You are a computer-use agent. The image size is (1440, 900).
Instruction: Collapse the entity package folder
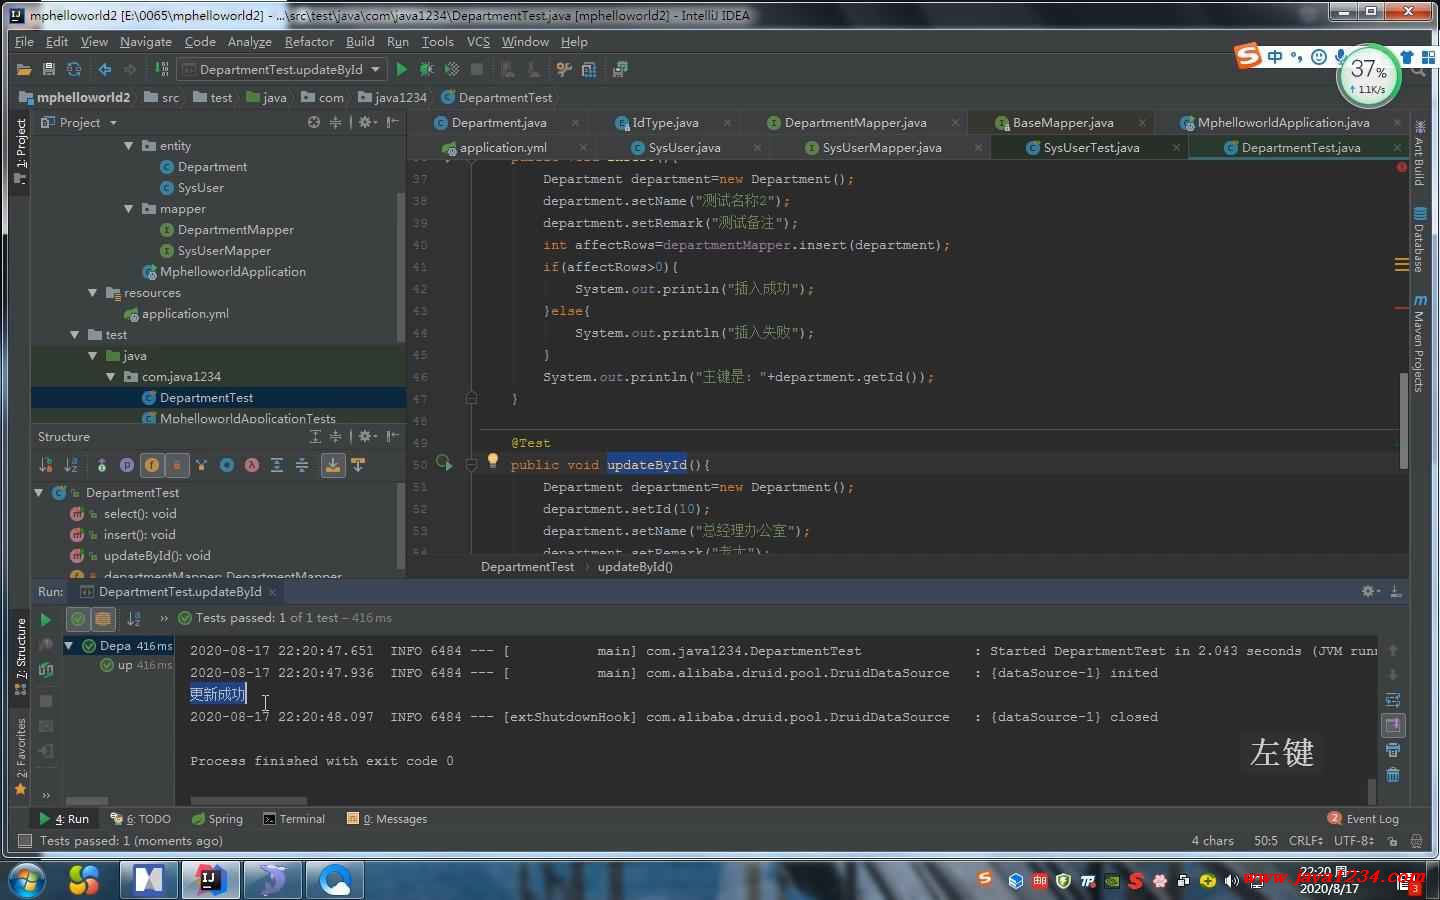click(x=128, y=146)
